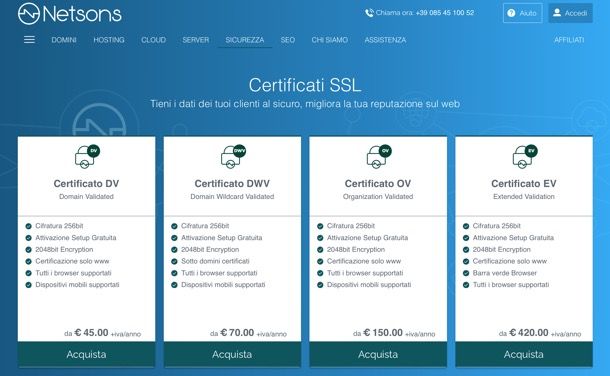The height and width of the screenshot is (376, 610).
Task: Click the Certificato OV lock icon
Action: (379, 156)
